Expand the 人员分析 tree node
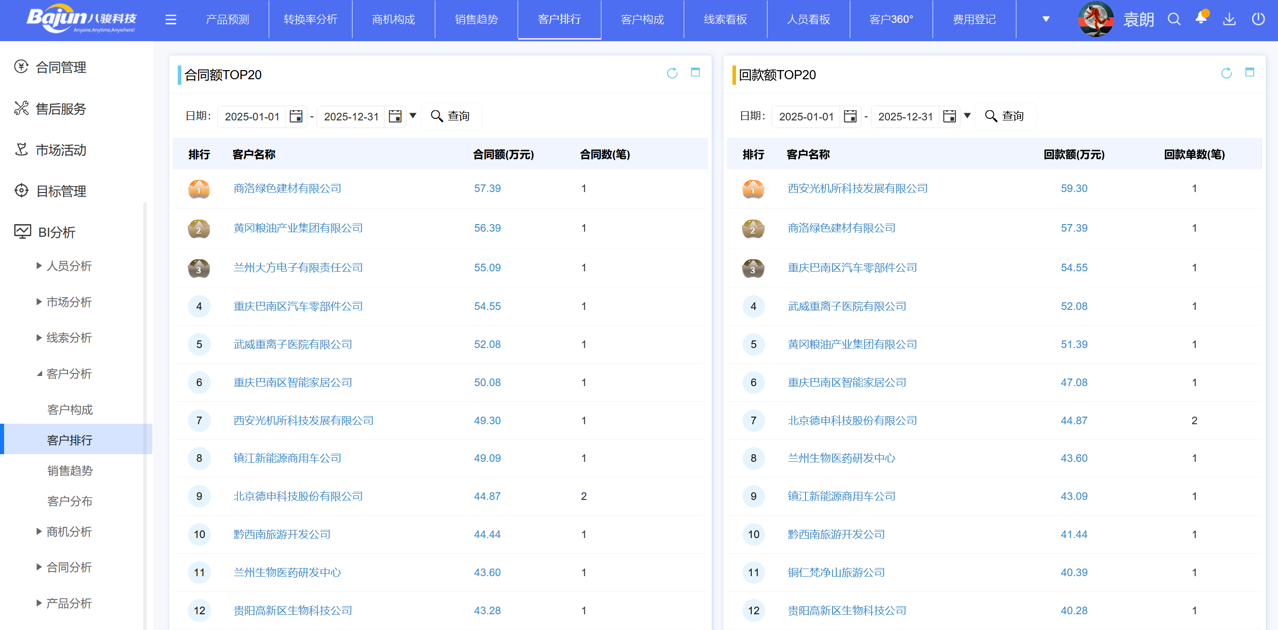This screenshot has height=630, width=1278. (x=39, y=266)
